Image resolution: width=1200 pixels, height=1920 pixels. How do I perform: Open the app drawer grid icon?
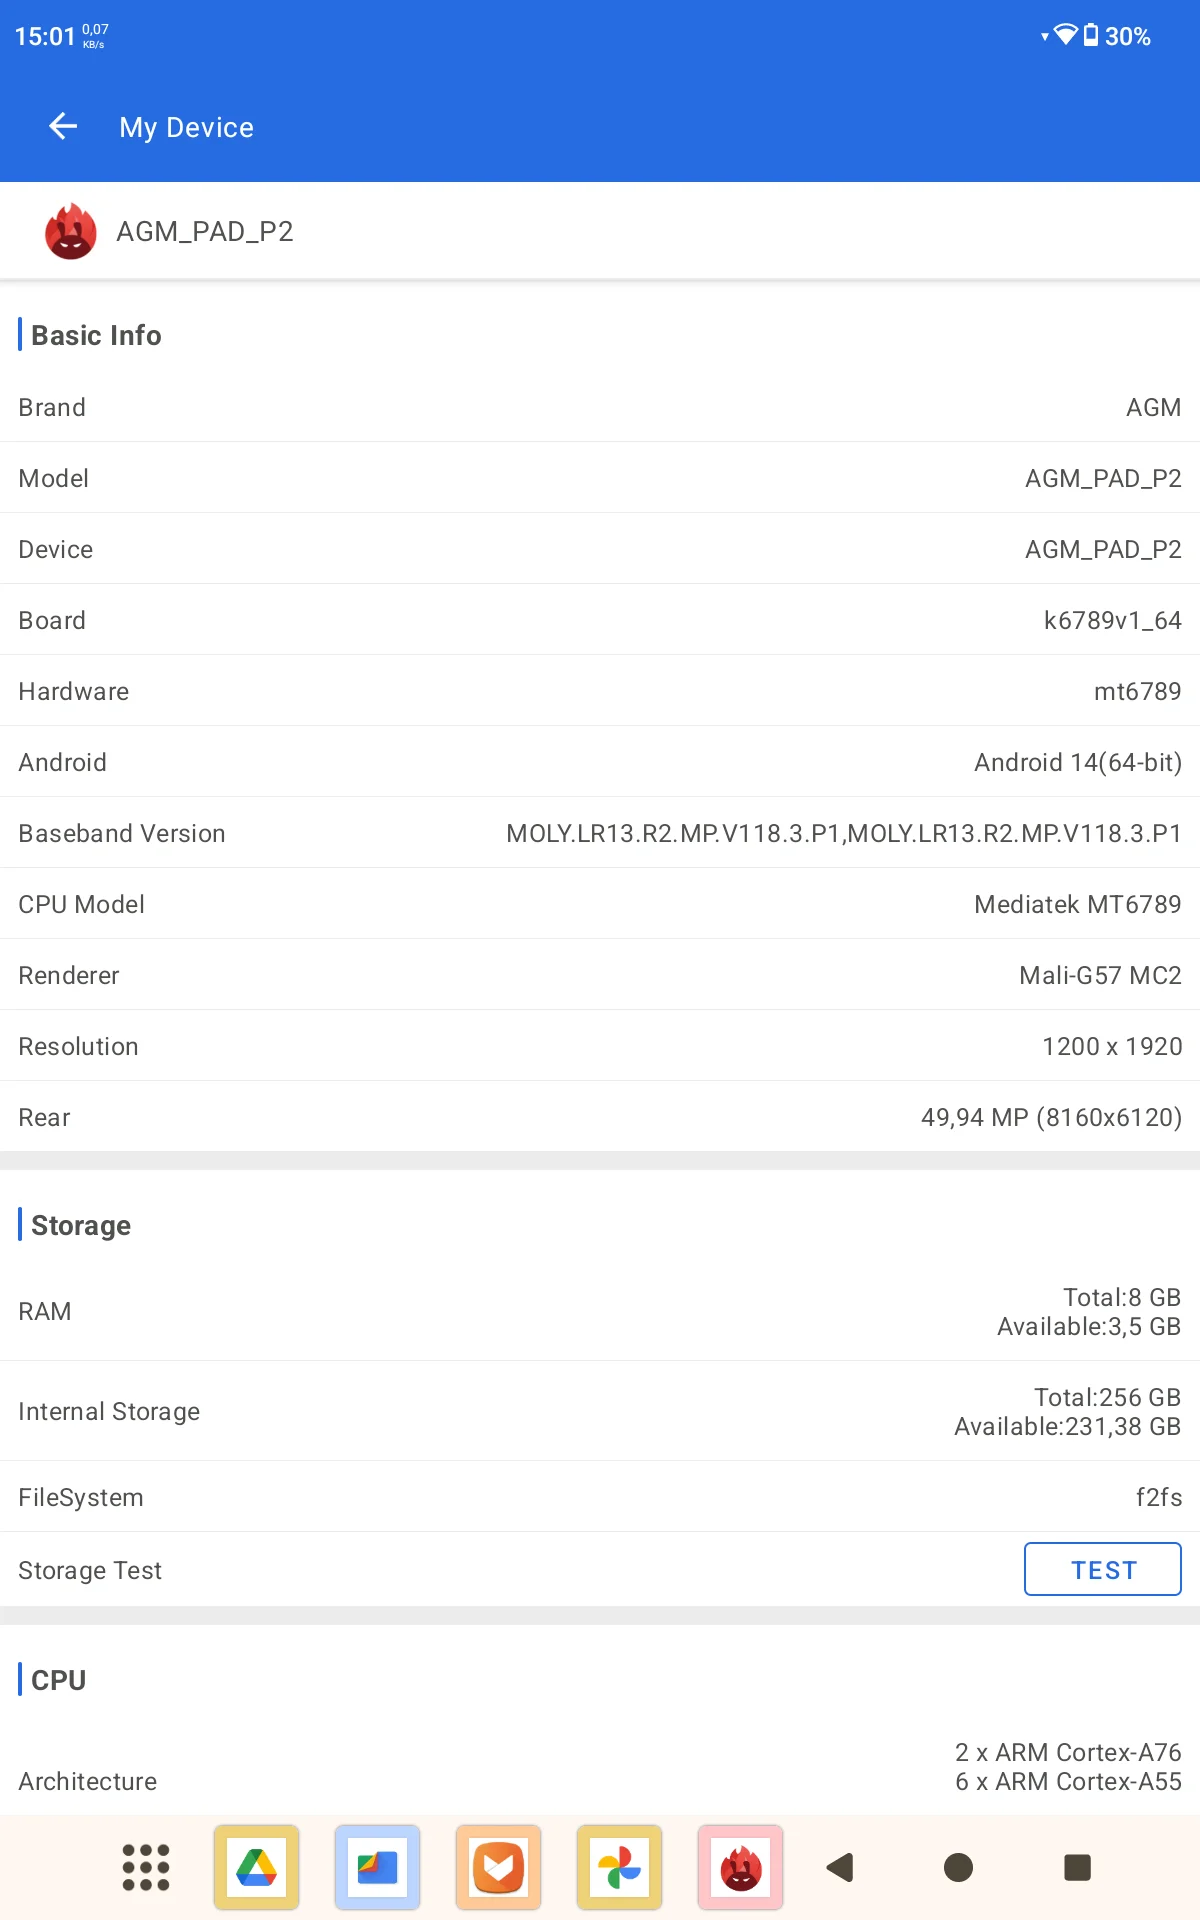(x=146, y=1867)
